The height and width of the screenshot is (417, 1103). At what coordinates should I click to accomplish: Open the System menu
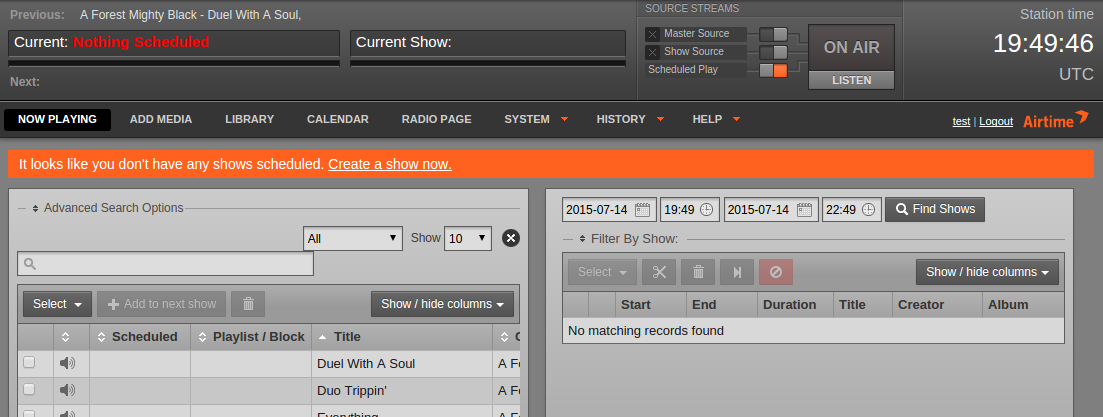tap(534, 119)
